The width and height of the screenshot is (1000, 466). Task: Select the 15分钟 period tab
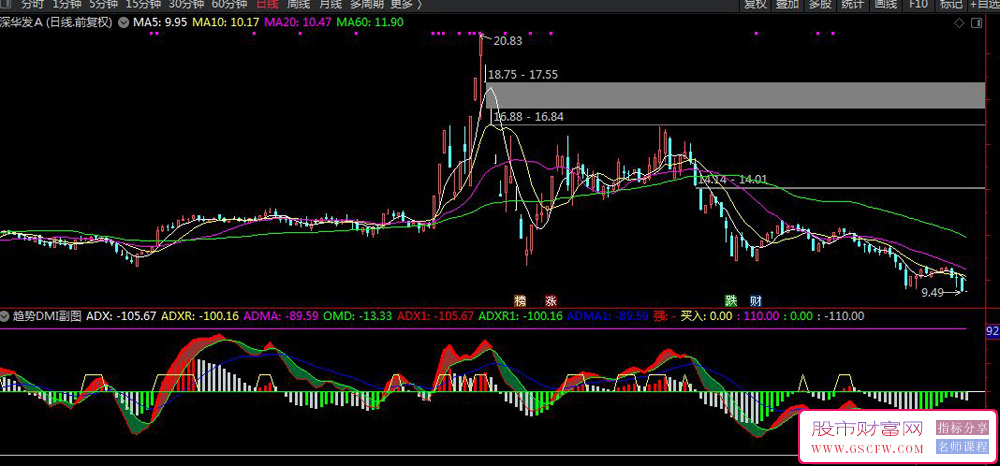point(143,4)
